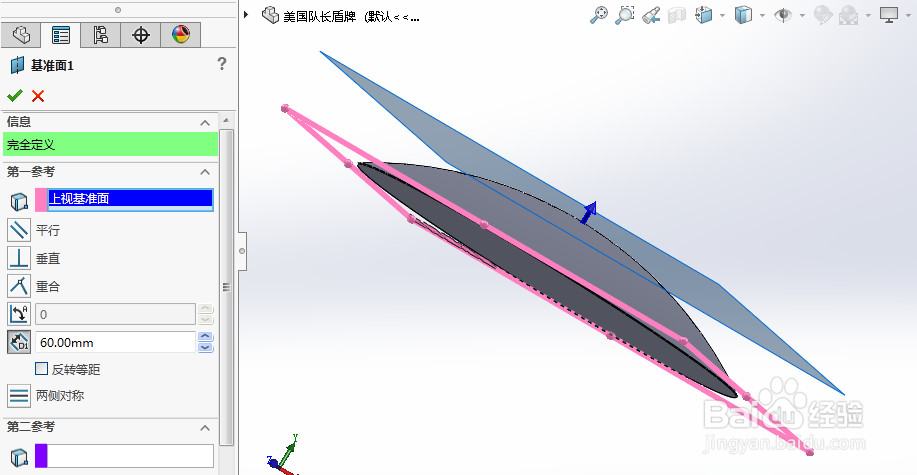The image size is (917, 475).
Task: Toggle the angle constraint icon
Action: (x=19, y=314)
